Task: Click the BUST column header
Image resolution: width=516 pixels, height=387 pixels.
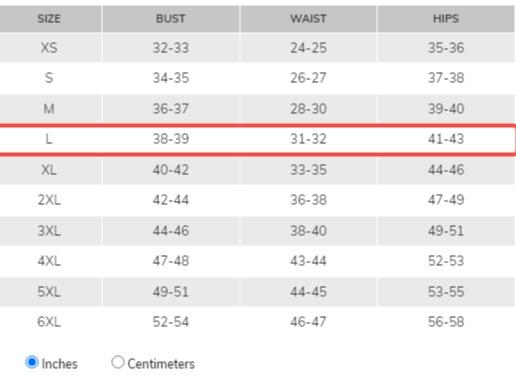Action: (171, 19)
